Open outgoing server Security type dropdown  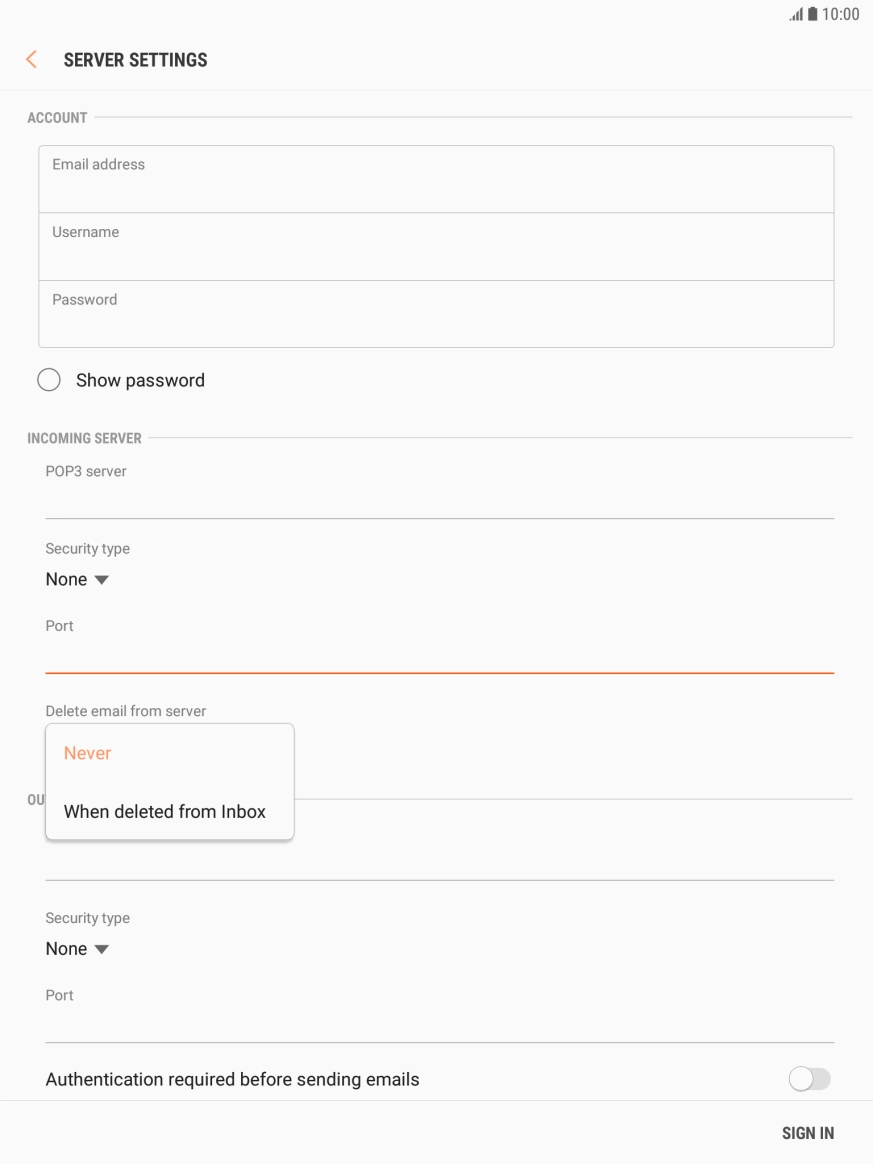point(76,949)
